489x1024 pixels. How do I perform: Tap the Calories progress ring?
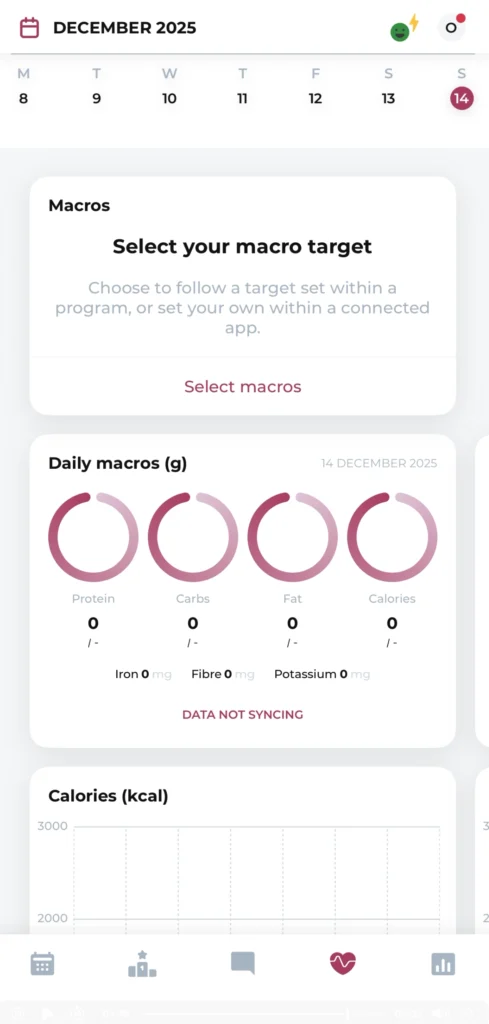(x=392, y=537)
